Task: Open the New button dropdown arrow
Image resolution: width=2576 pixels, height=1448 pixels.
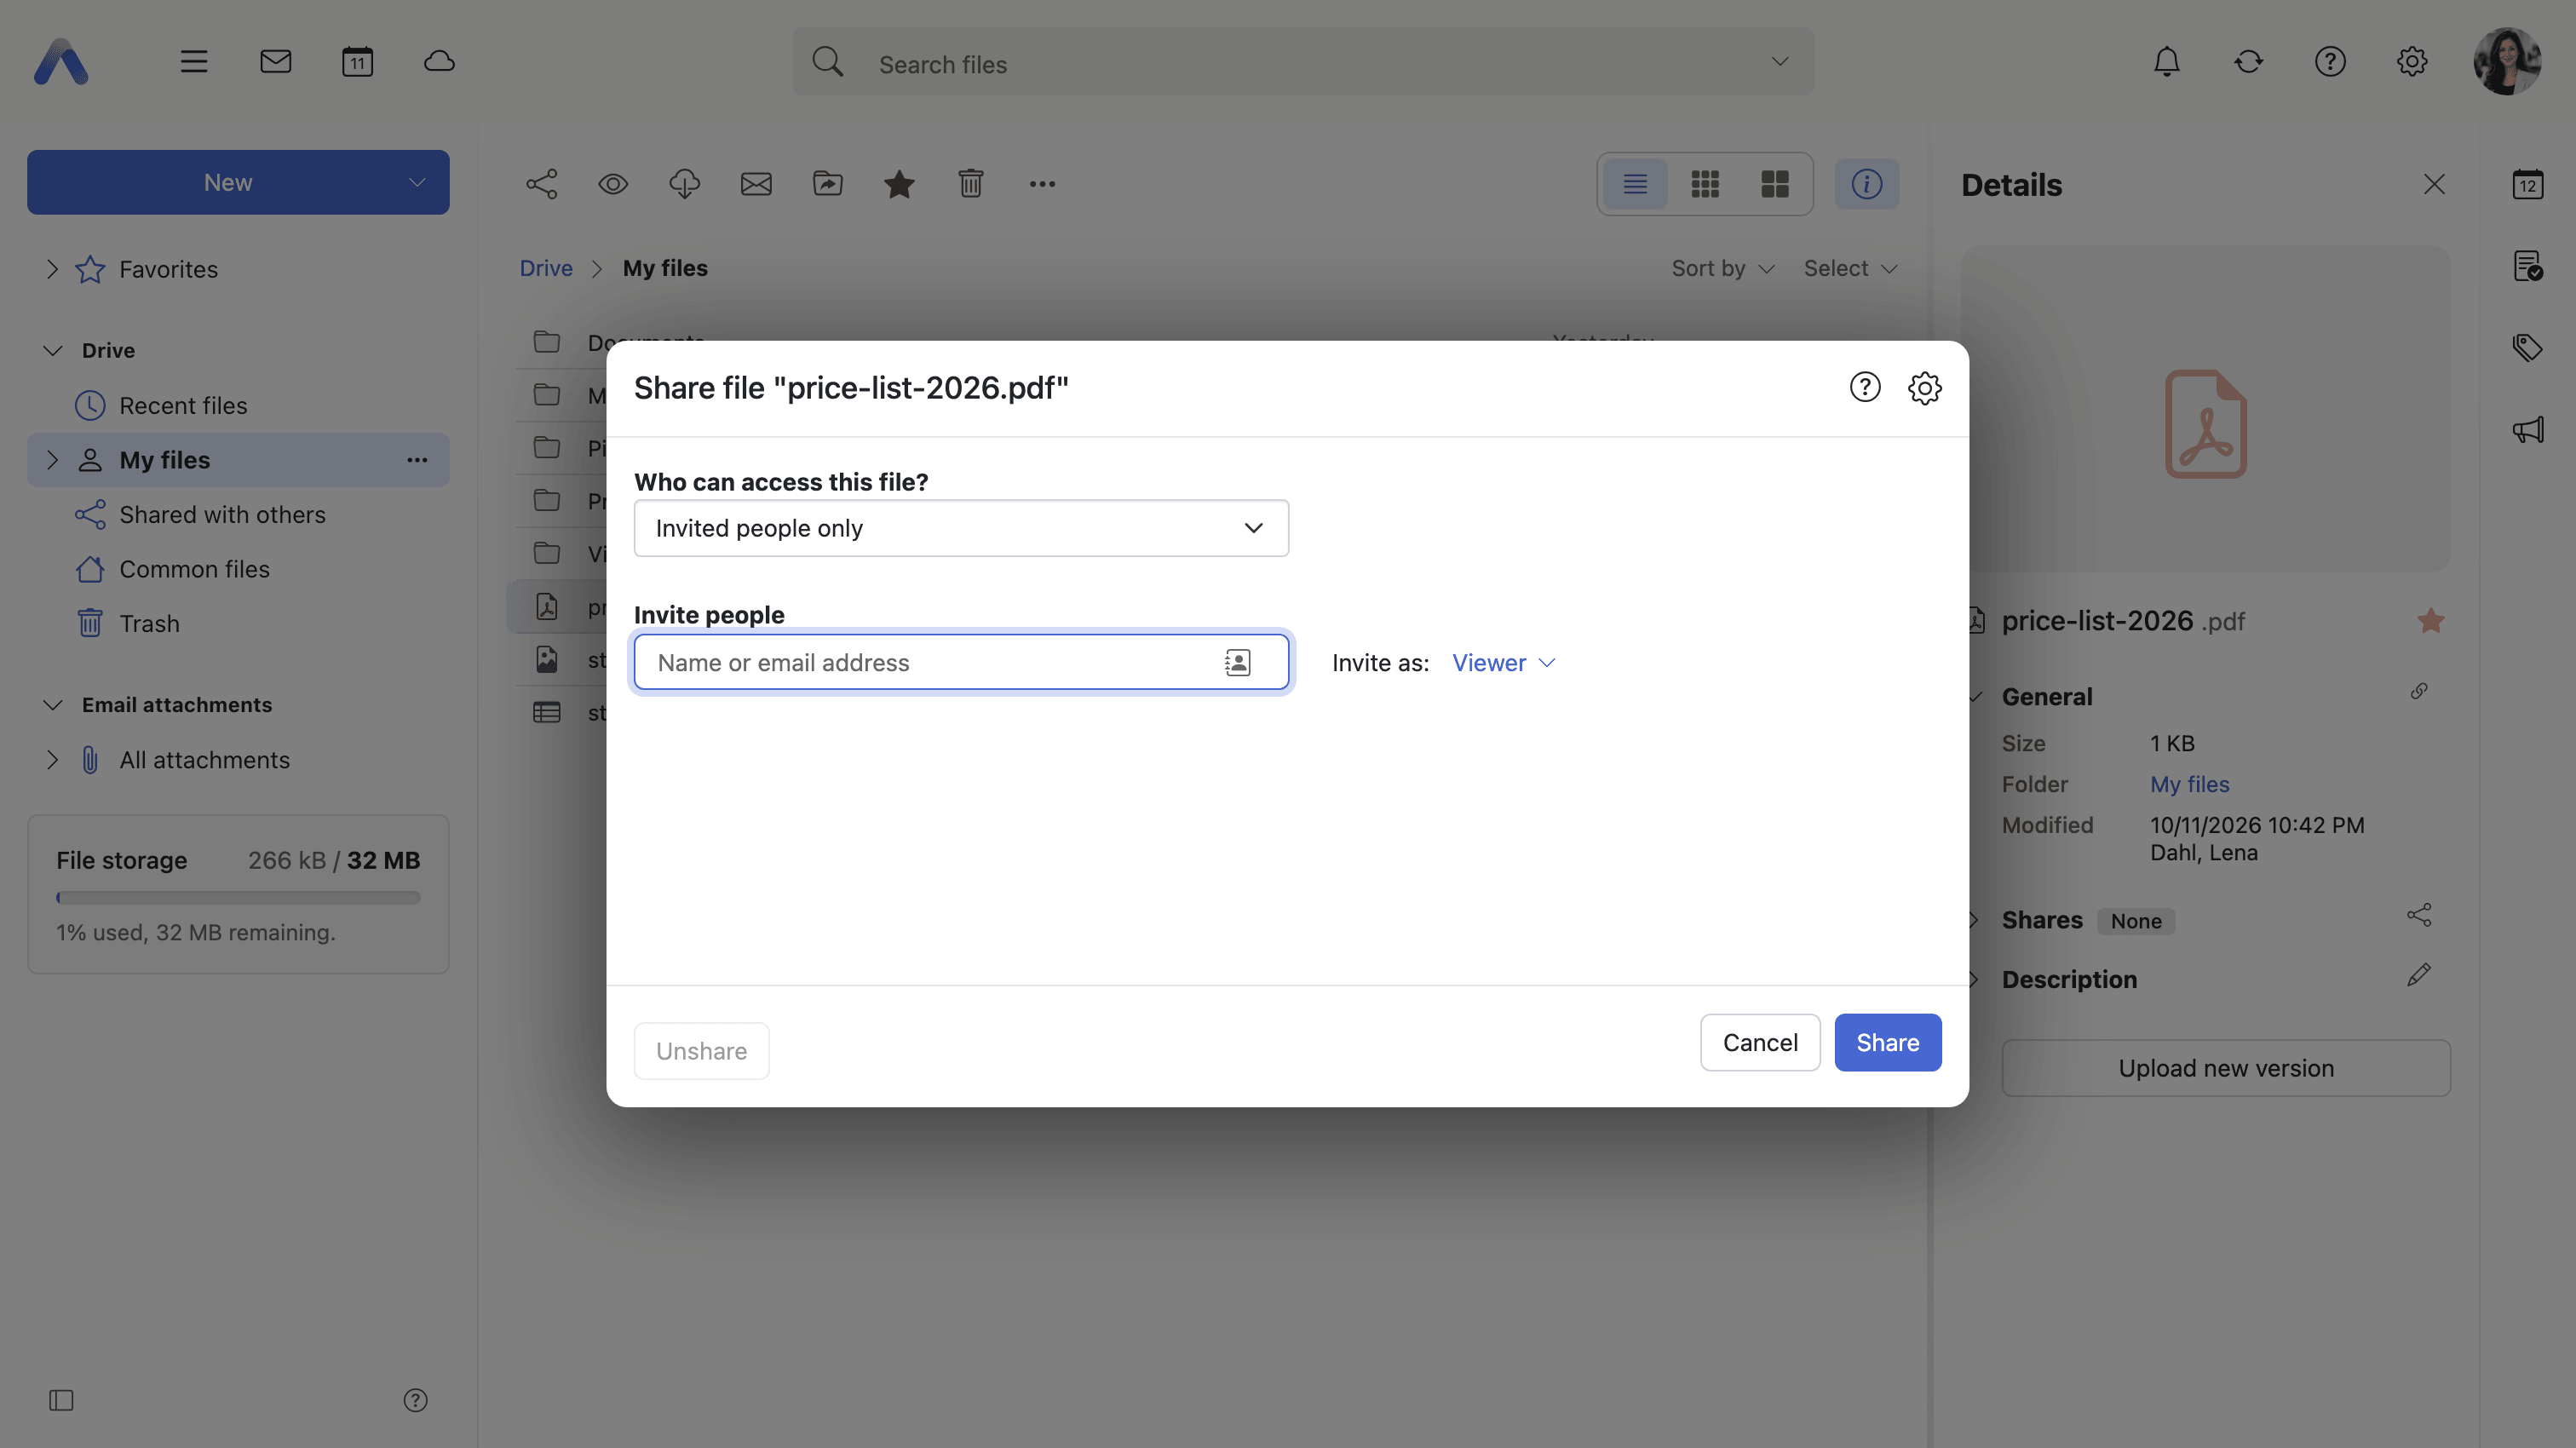Action: [417, 182]
